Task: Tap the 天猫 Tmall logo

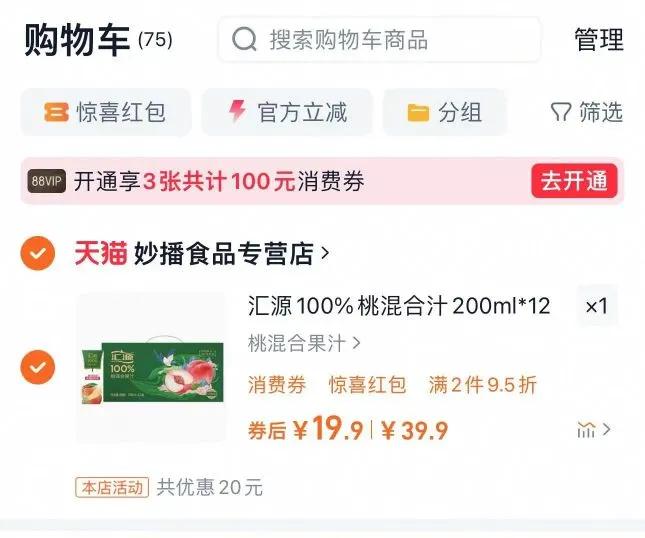Action: (100, 253)
